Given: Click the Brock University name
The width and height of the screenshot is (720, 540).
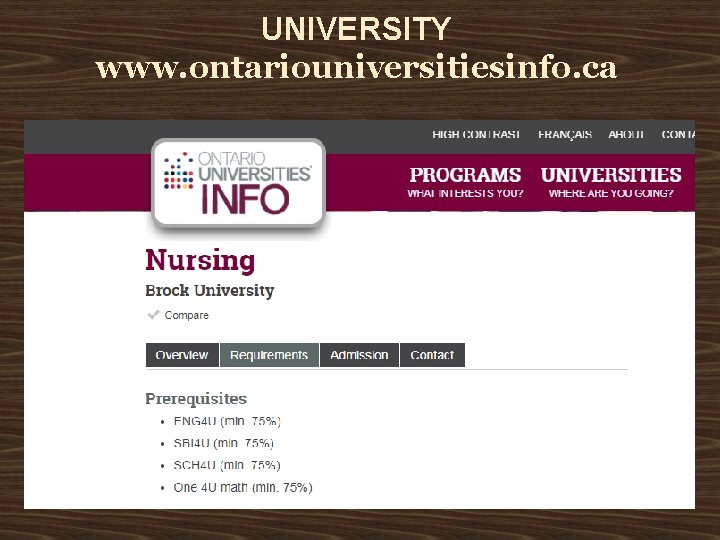Looking at the screenshot, I should coord(209,291).
